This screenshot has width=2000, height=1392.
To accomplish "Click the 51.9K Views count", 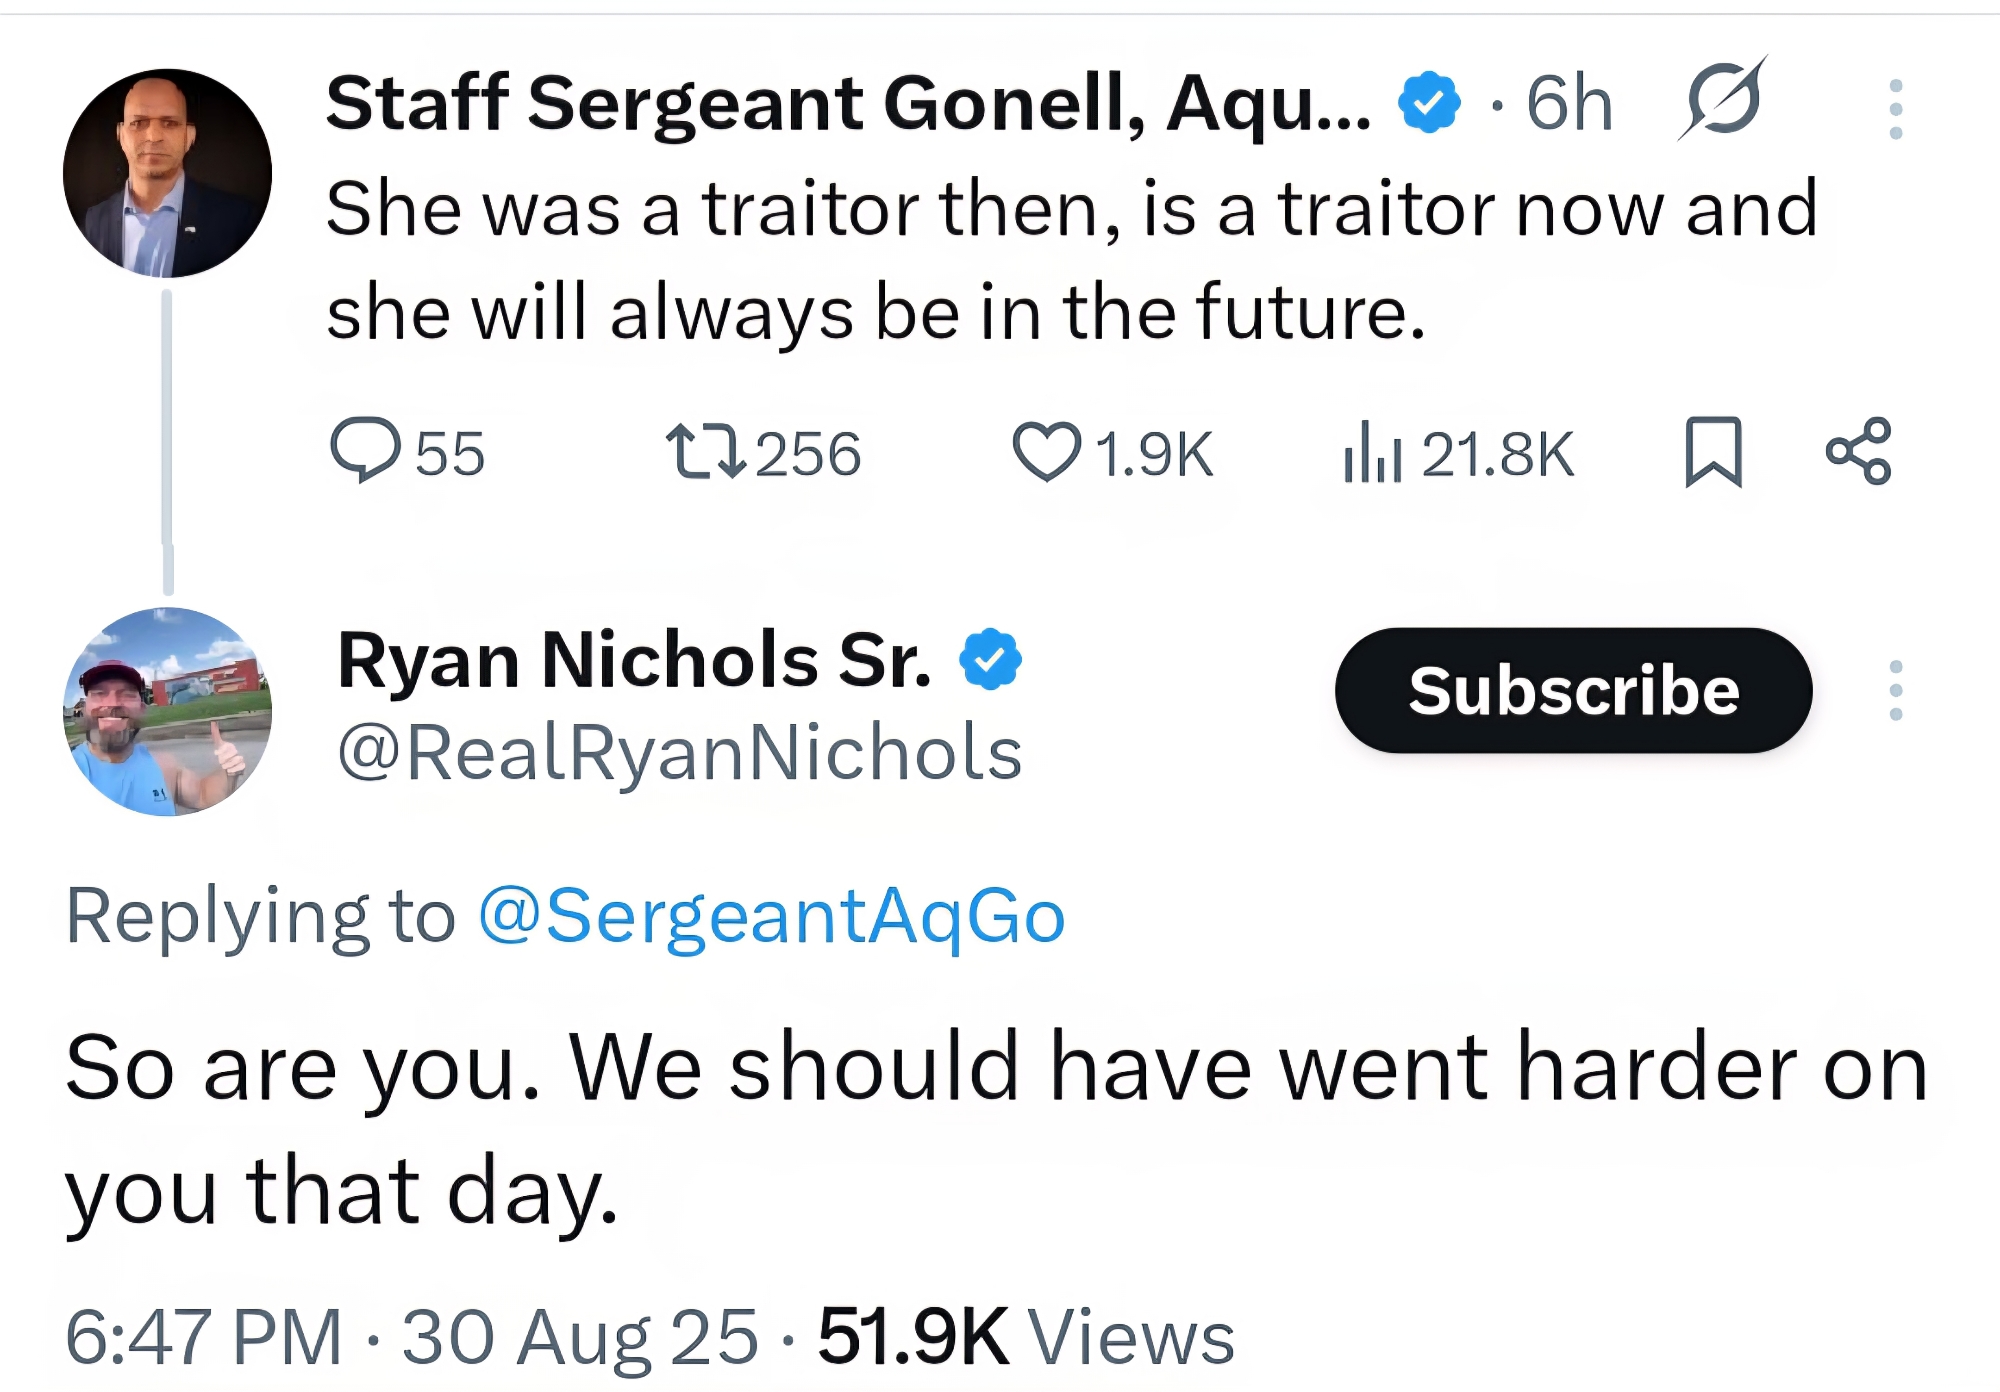I will (1026, 1336).
